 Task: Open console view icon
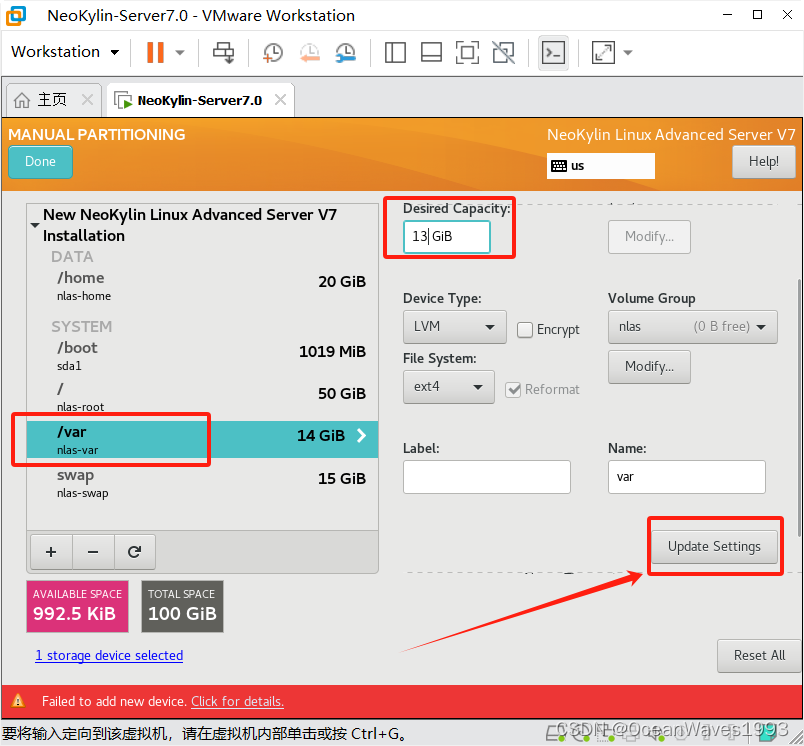click(x=553, y=52)
